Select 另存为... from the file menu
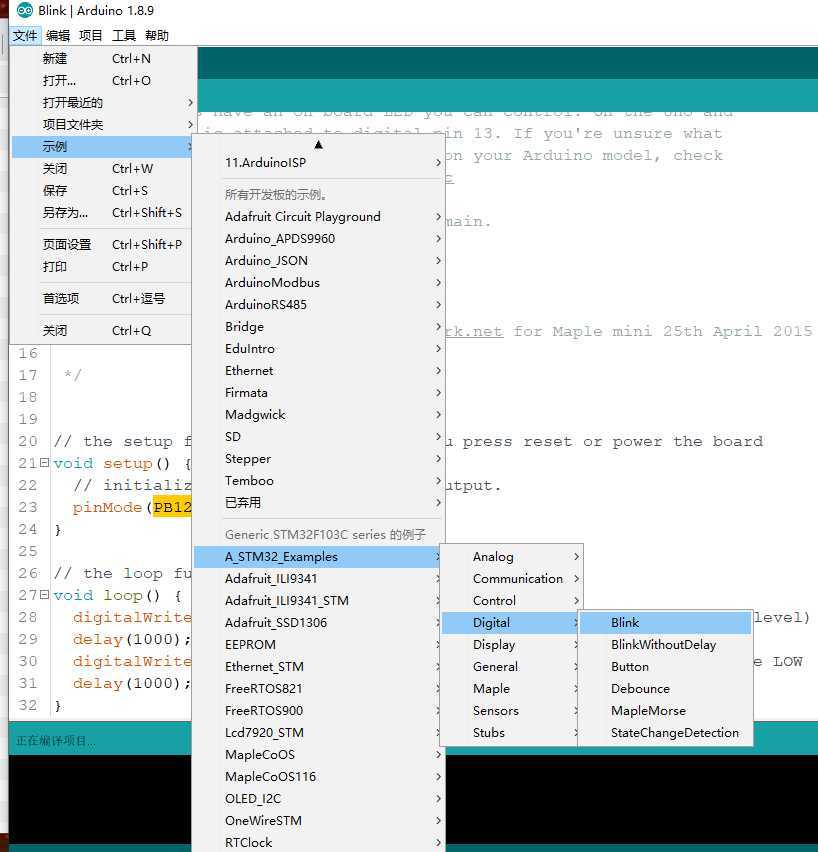Image resolution: width=818 pixels, height=852 pixels. click(103, 212)
